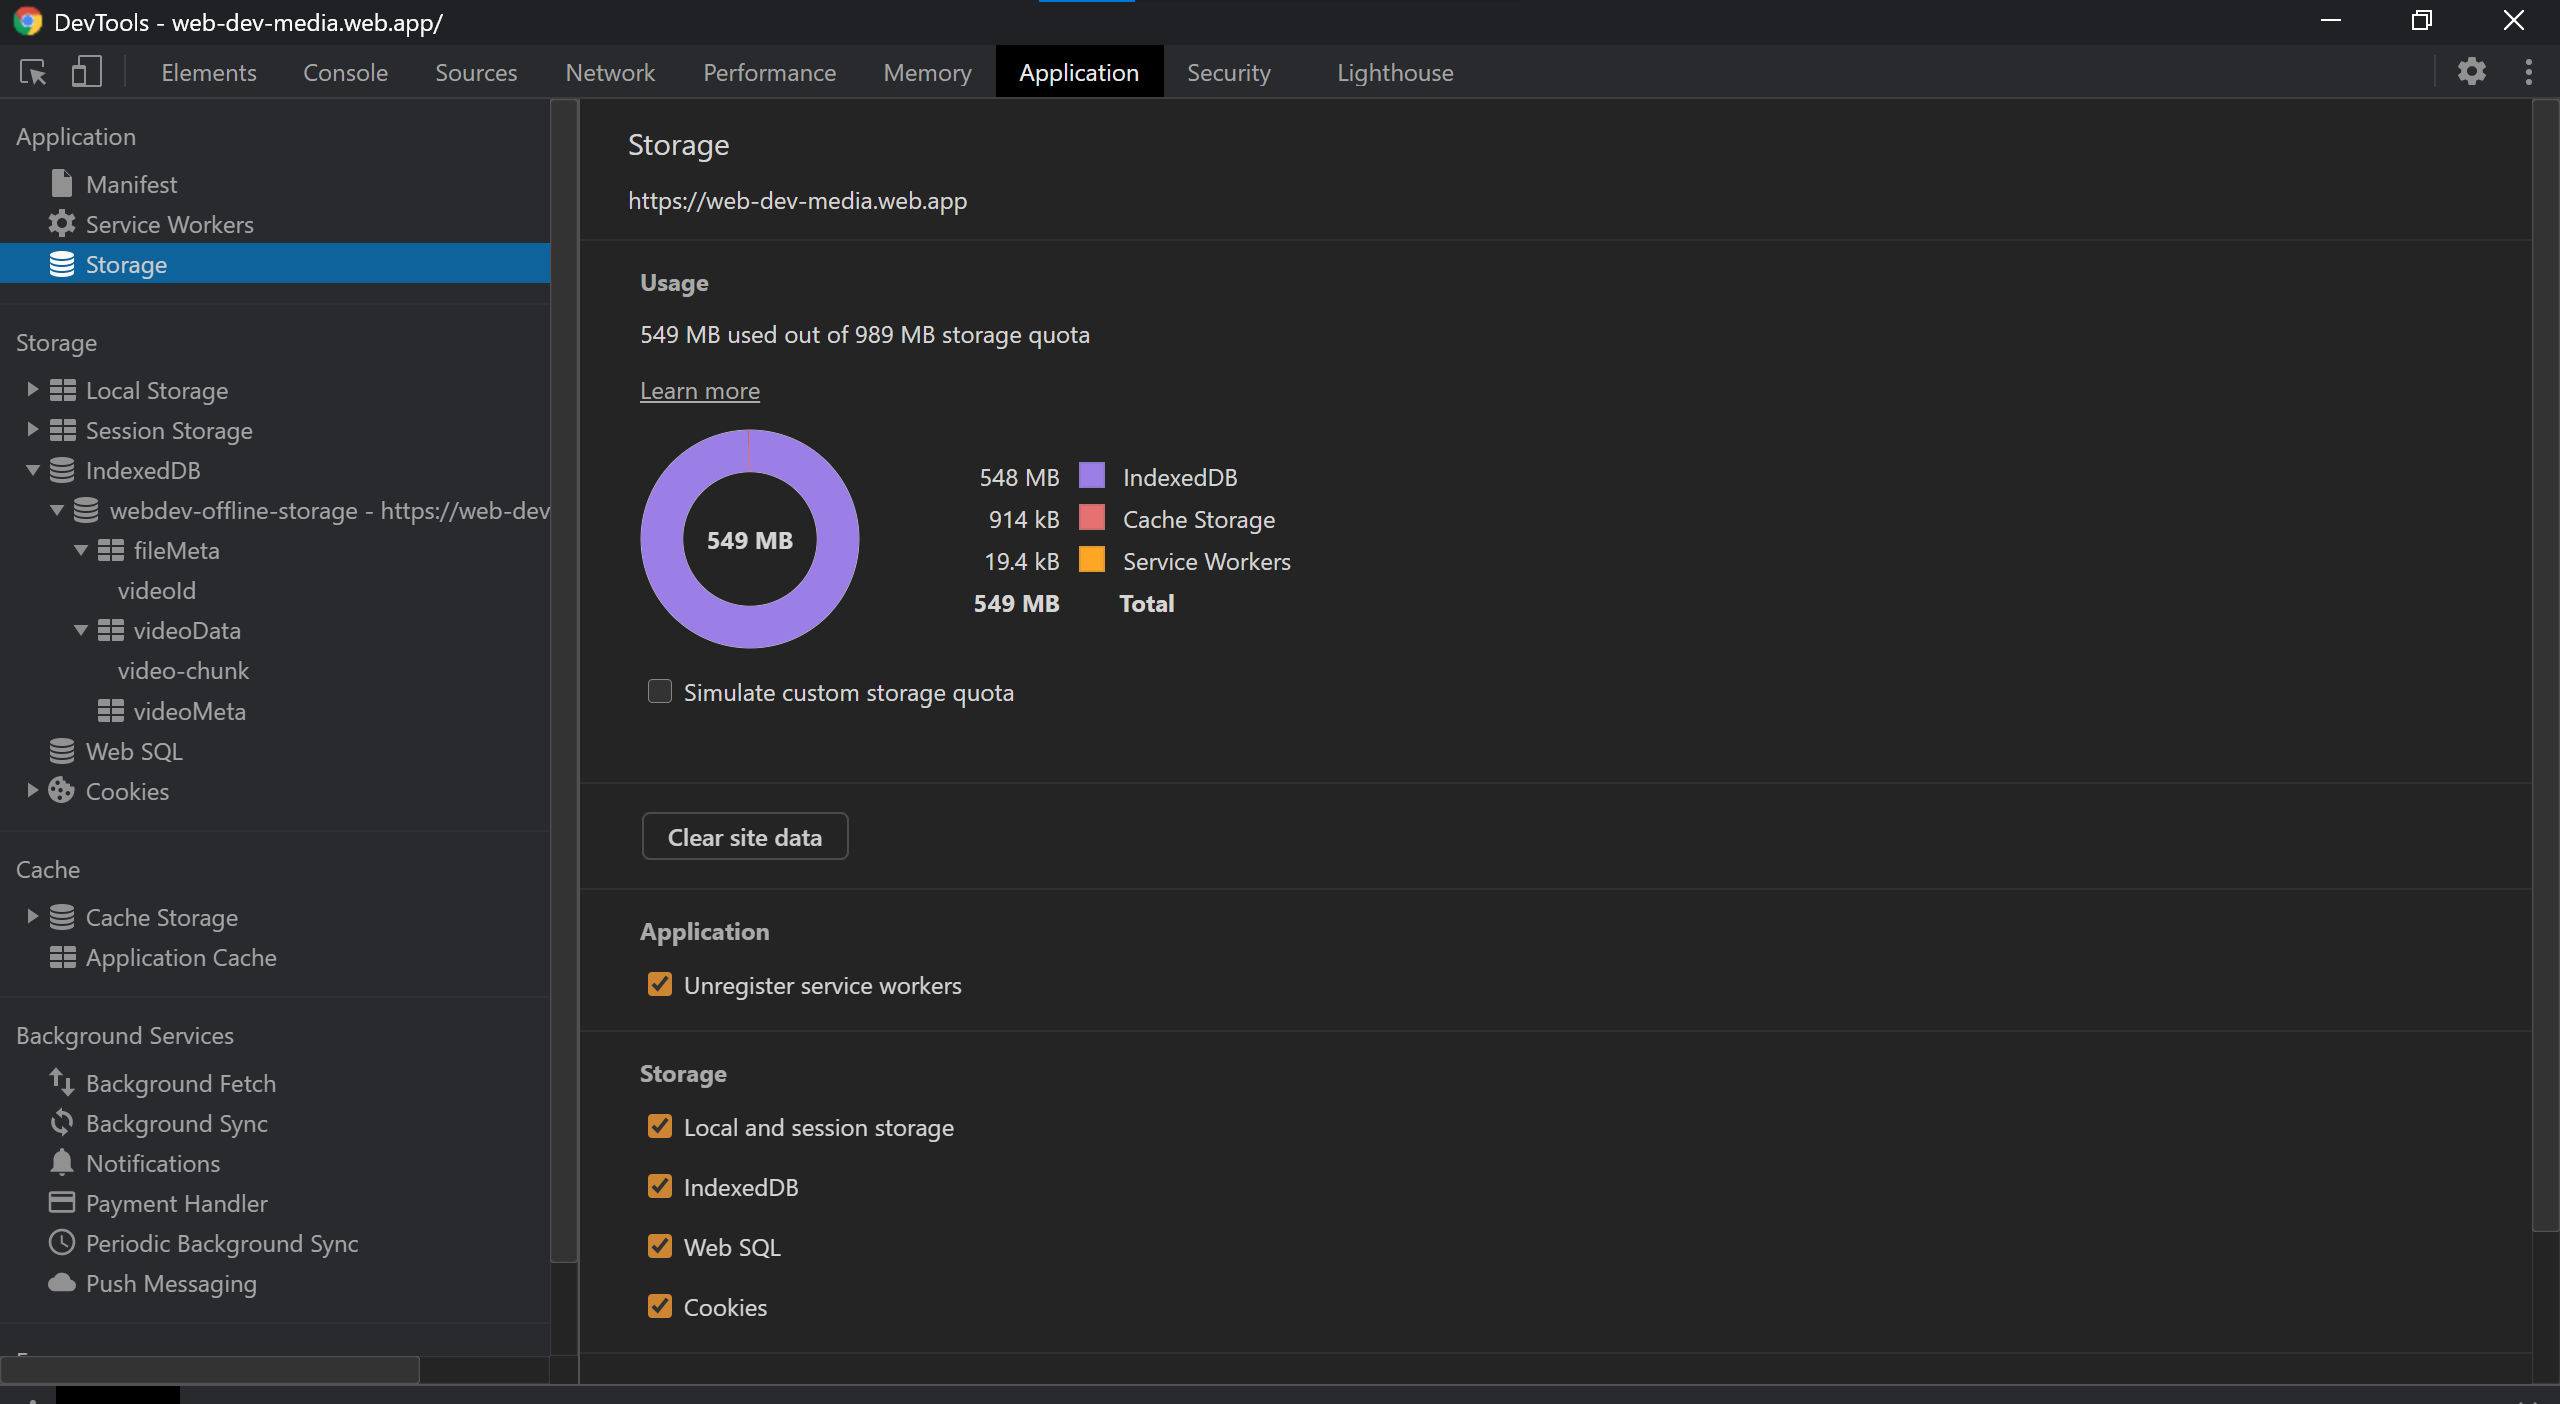Uncheck Unregister service workers

pos(659,985)
